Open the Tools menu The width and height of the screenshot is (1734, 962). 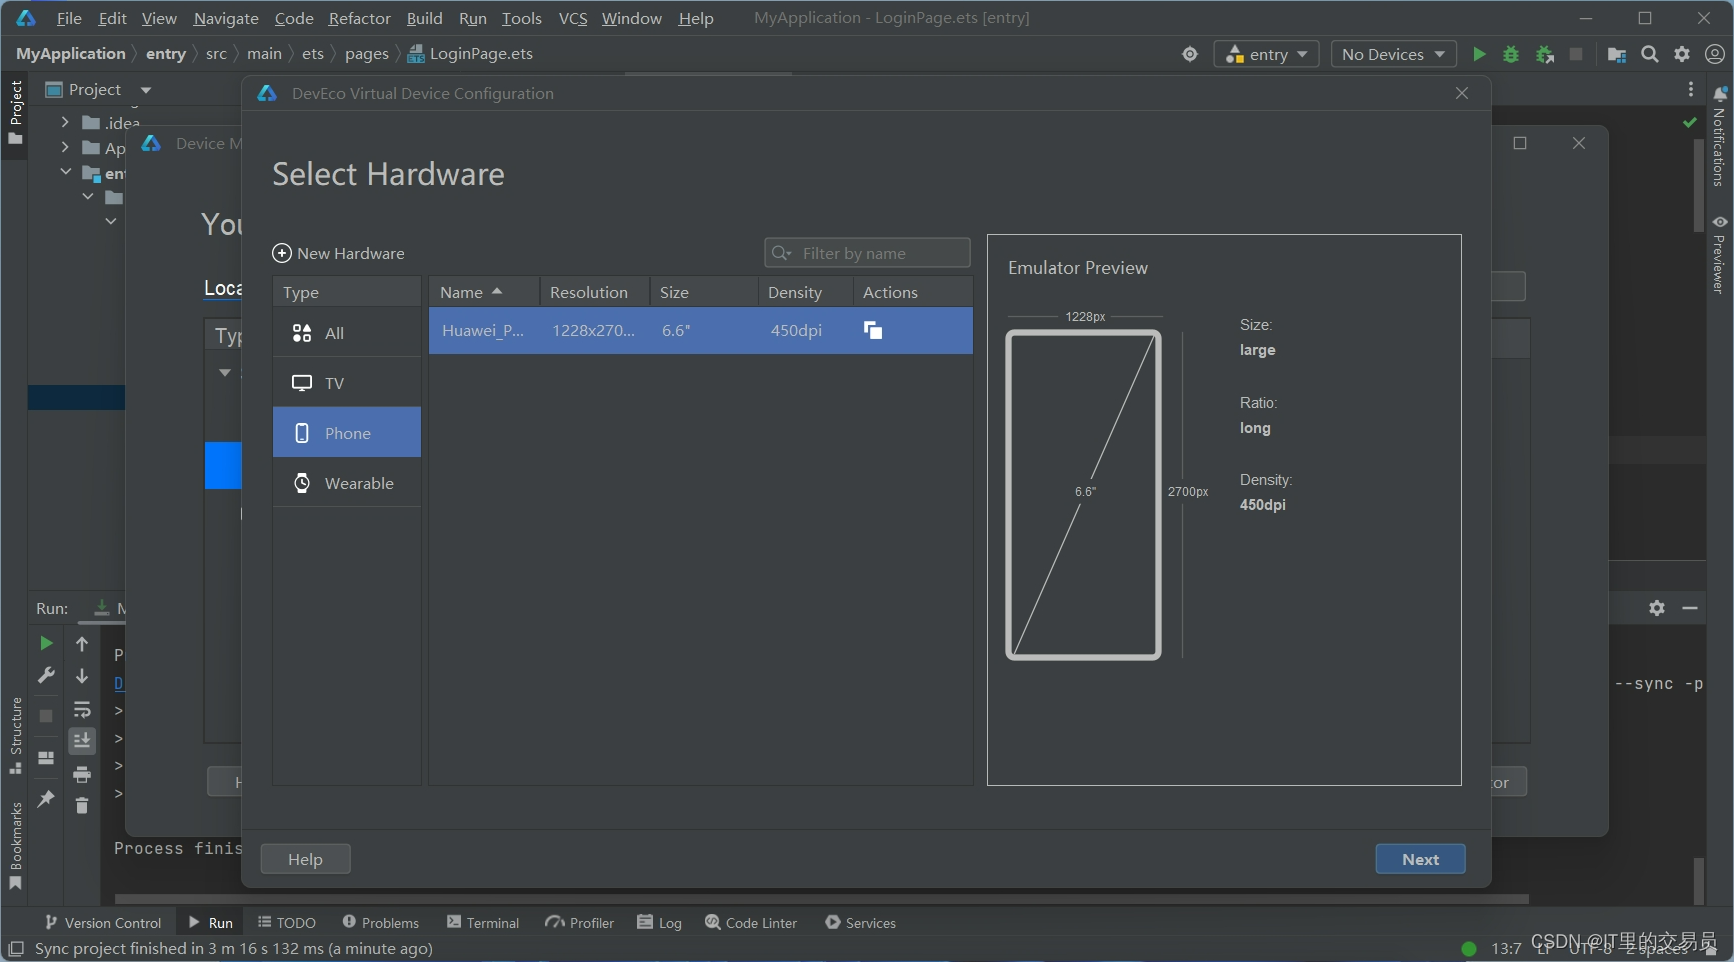(x=521, y=18)
